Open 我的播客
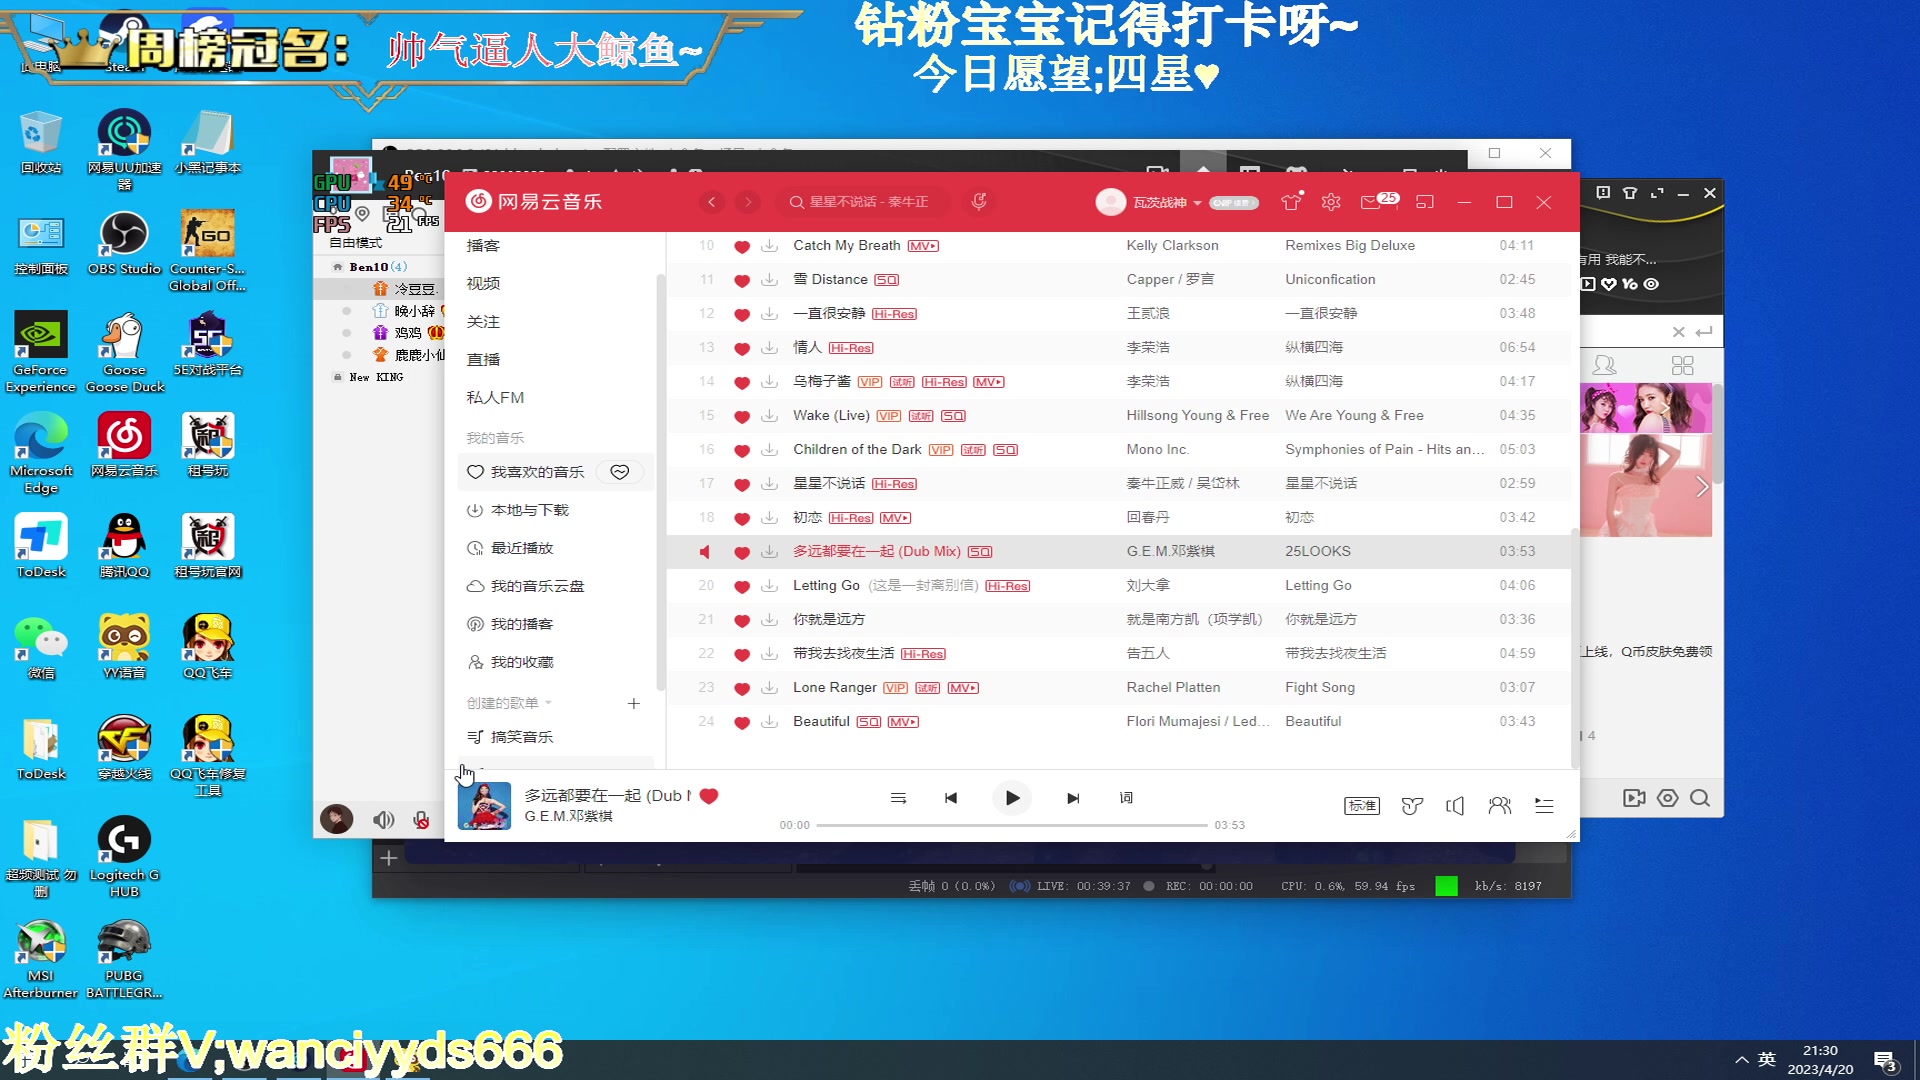Image resolution: width=1920 pixels, height=1080 pixels. pos(522,624)
